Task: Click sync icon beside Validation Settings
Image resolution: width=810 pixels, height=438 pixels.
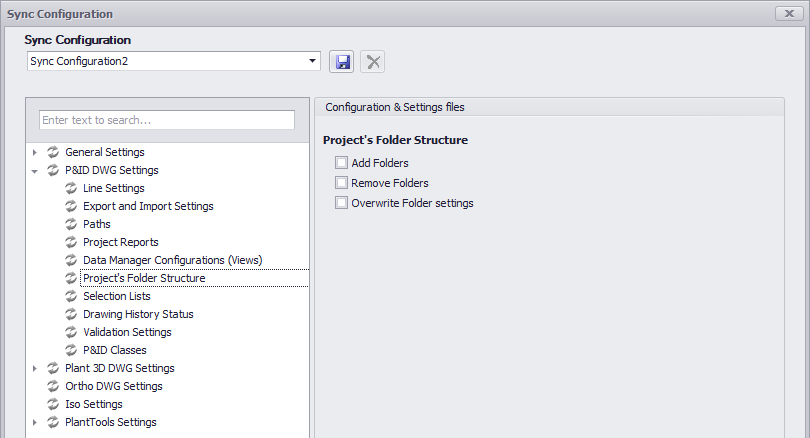Action: (71, 332)
